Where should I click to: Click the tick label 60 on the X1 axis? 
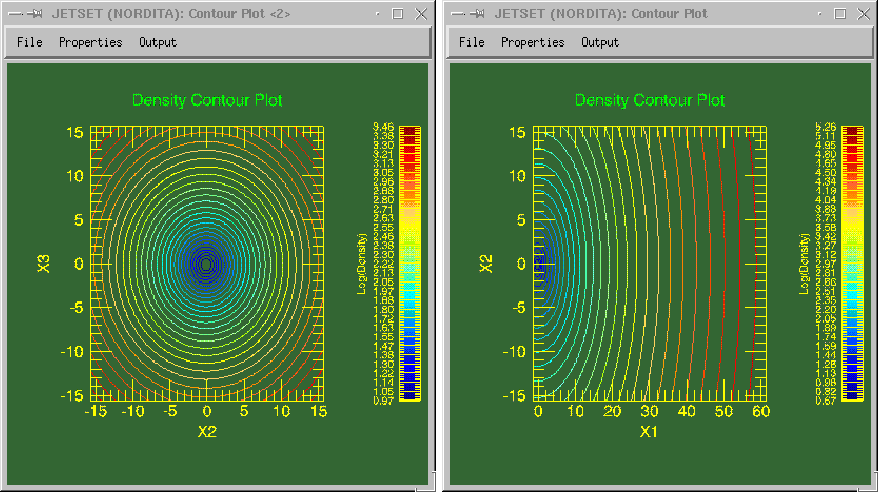coord(761,411)
